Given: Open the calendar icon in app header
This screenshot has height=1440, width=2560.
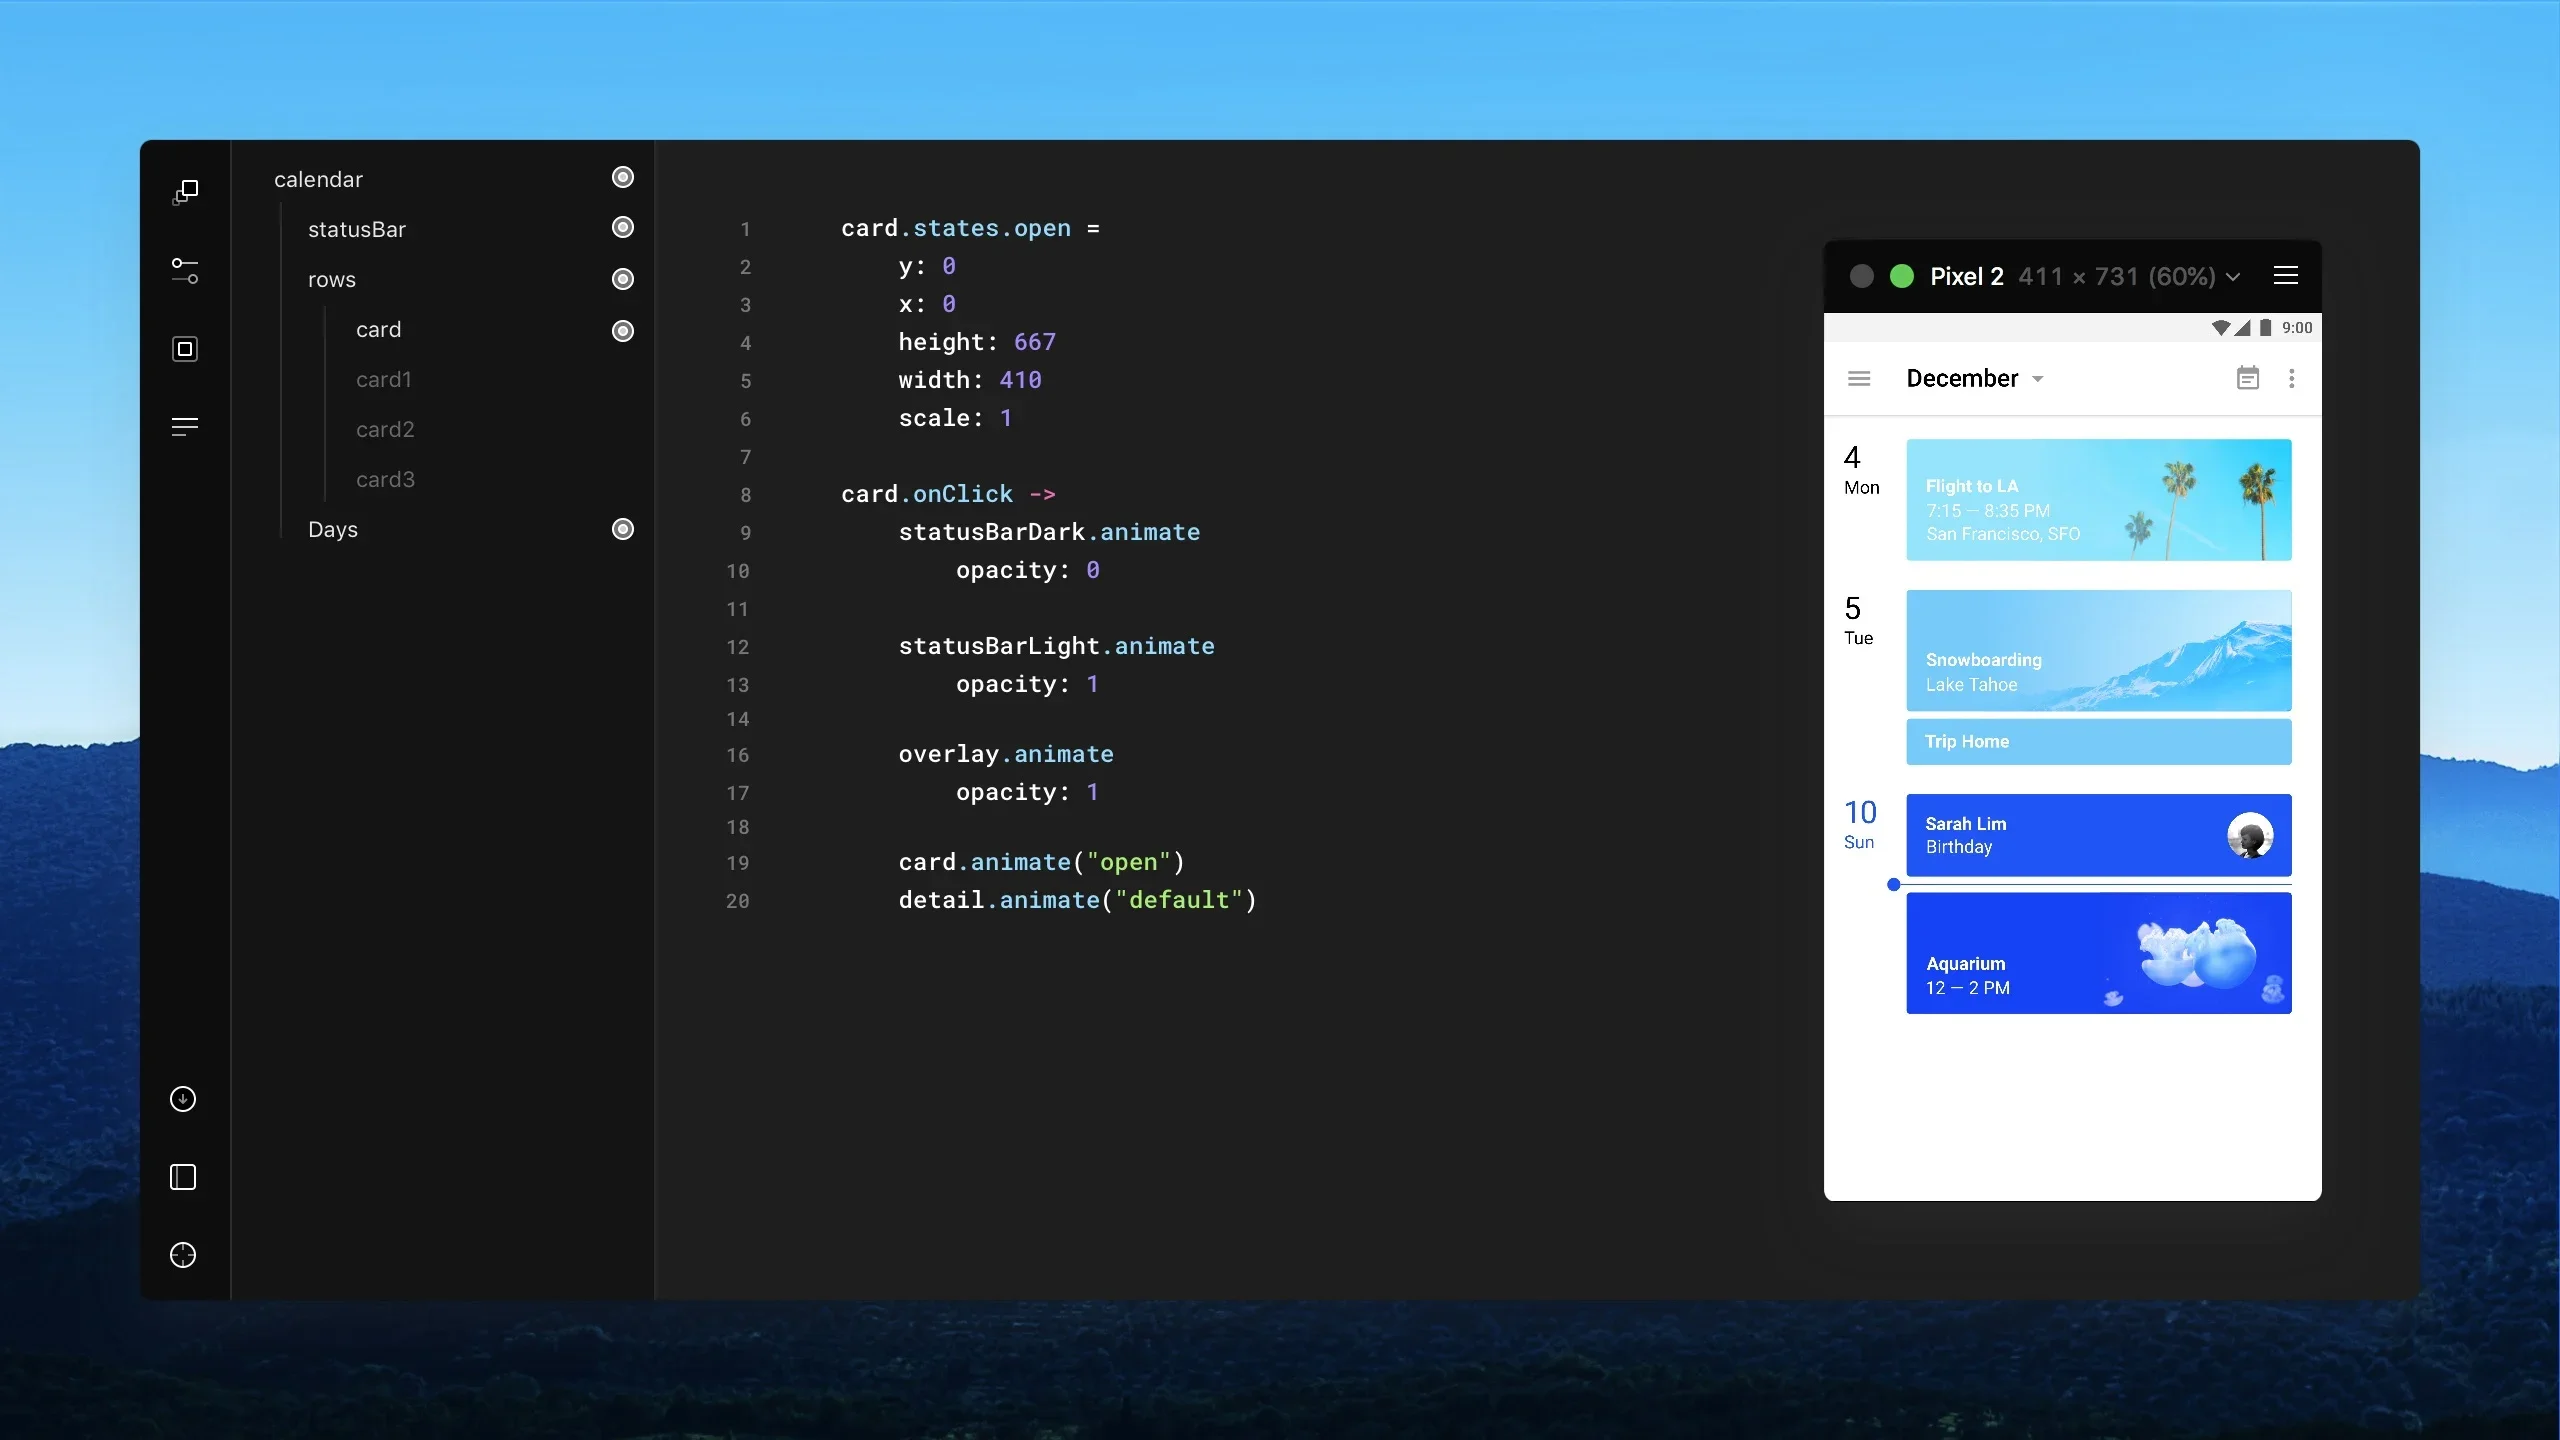Looking at the screenshot, I should click(x=2247, y=378).
